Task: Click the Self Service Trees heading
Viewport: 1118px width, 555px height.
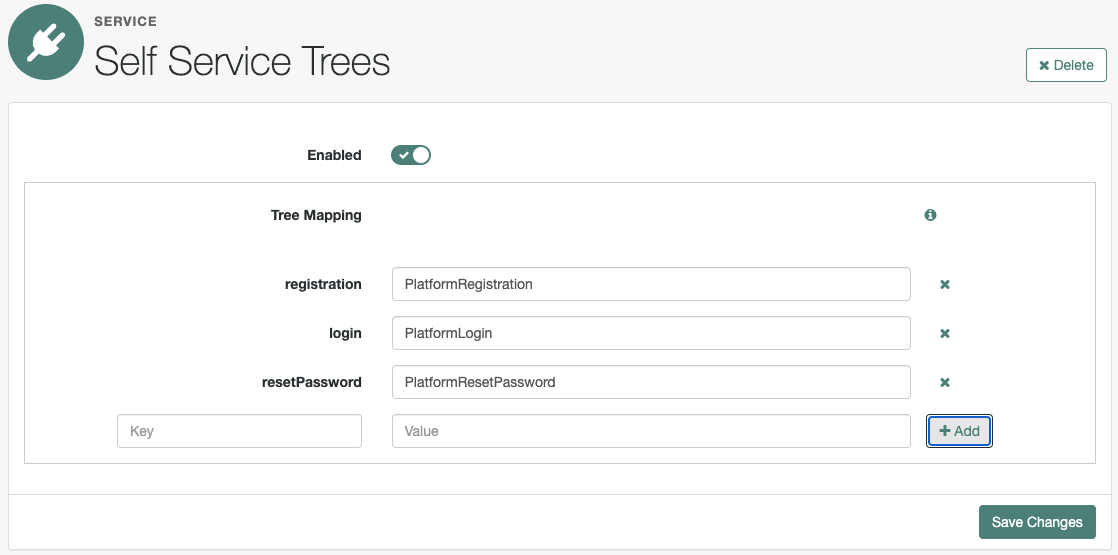Action: coord(242,62)
